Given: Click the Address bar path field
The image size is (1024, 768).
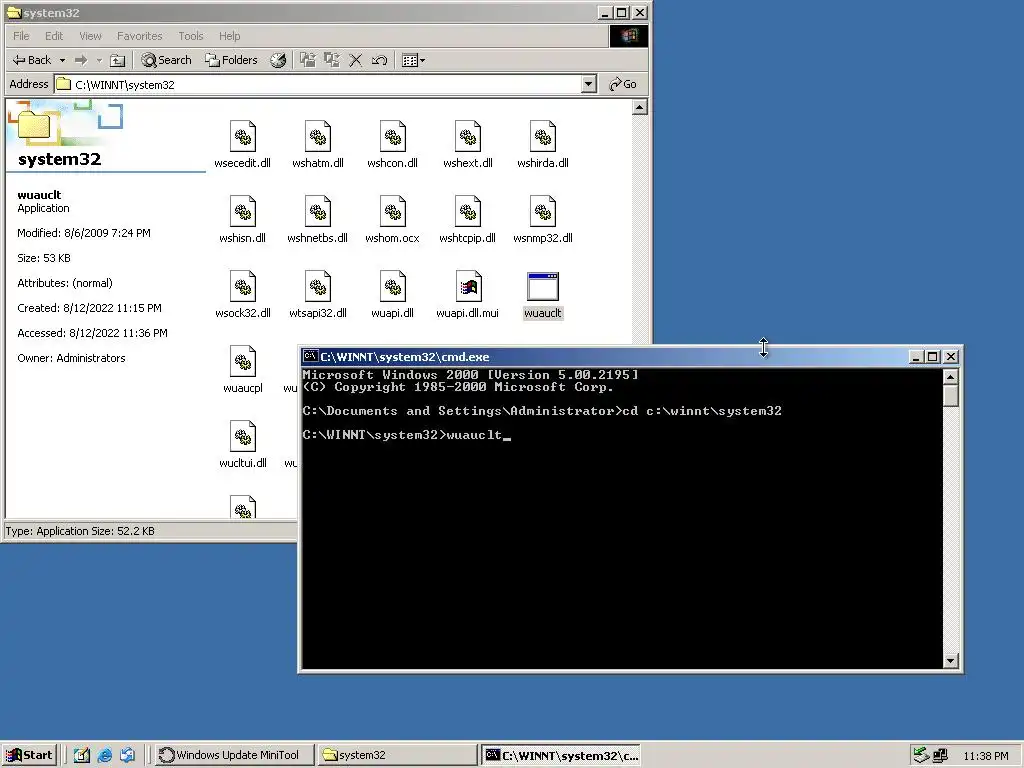Looking at the screenshot, I should click(x=318, y=84).
